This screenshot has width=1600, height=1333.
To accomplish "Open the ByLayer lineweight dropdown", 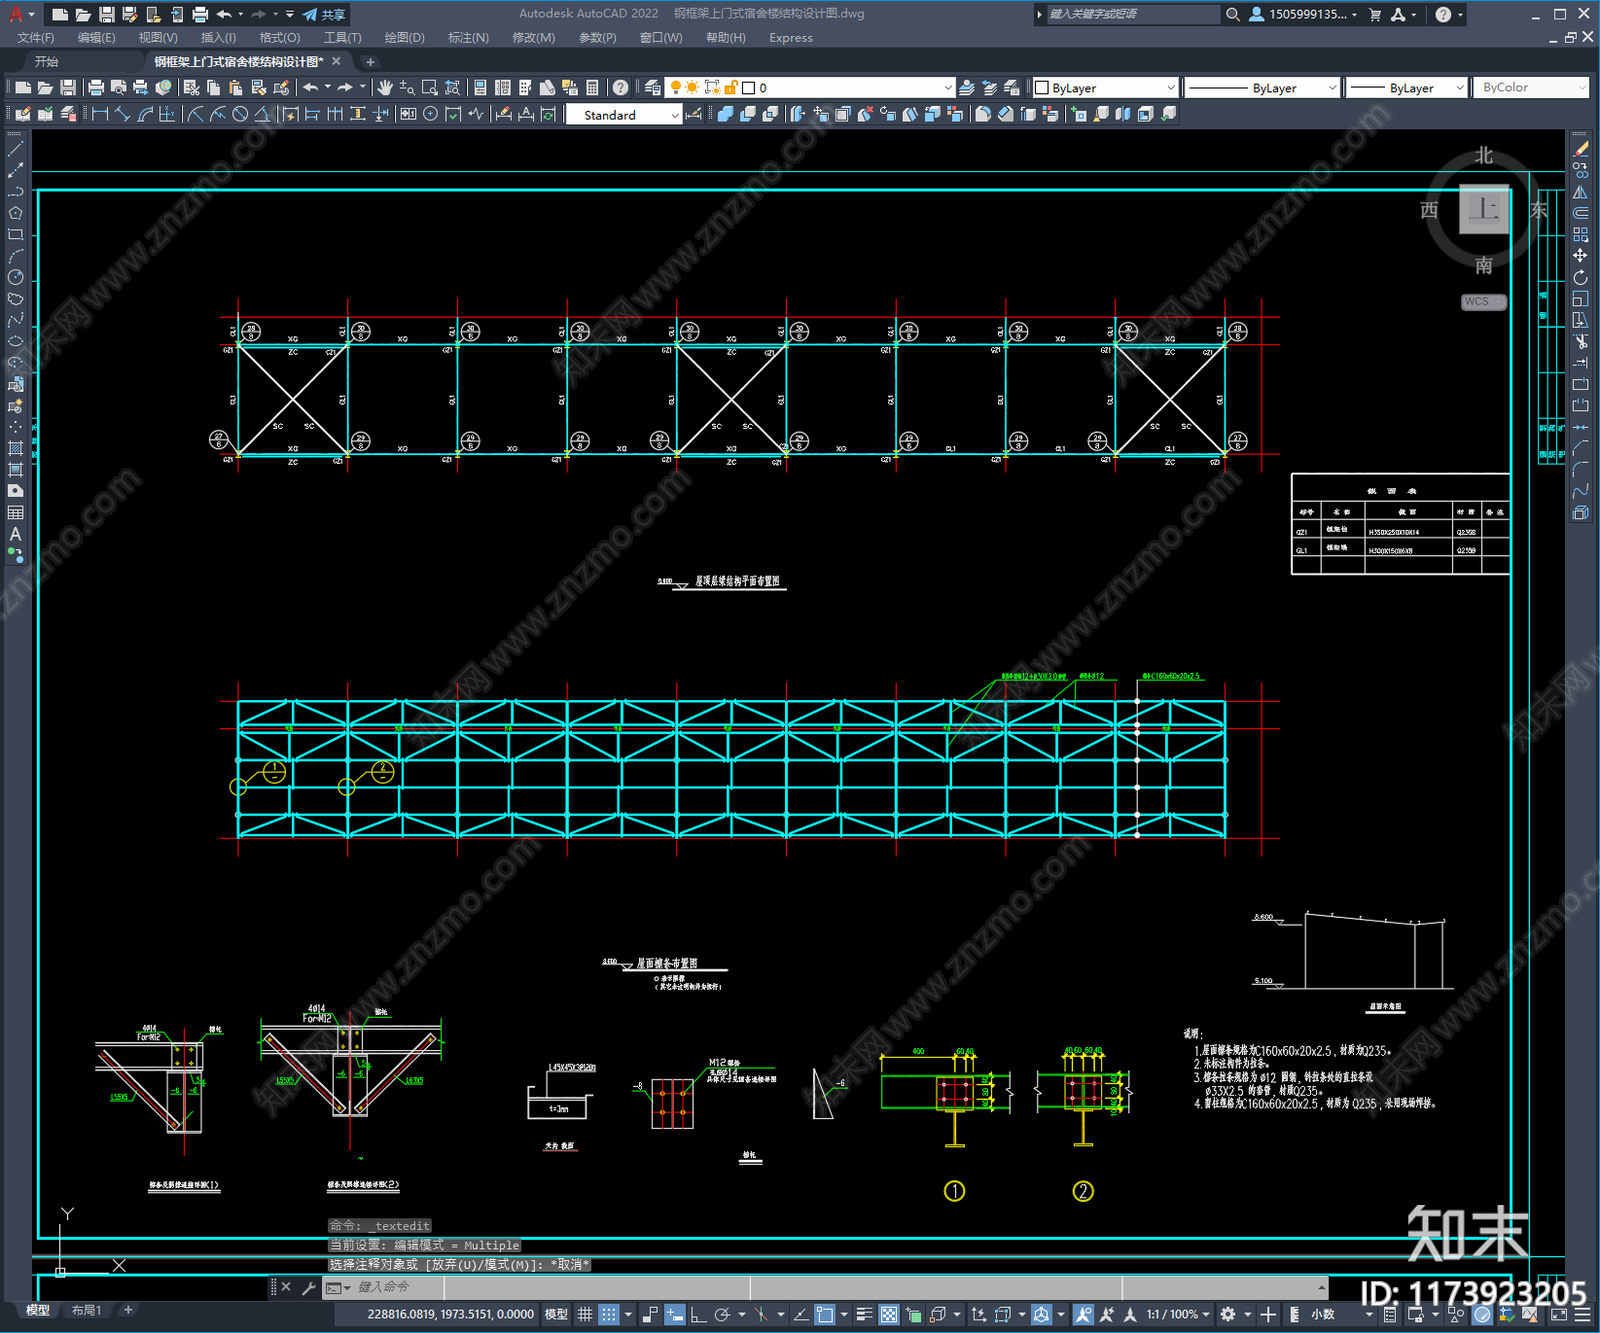I will click(1405, 88).
